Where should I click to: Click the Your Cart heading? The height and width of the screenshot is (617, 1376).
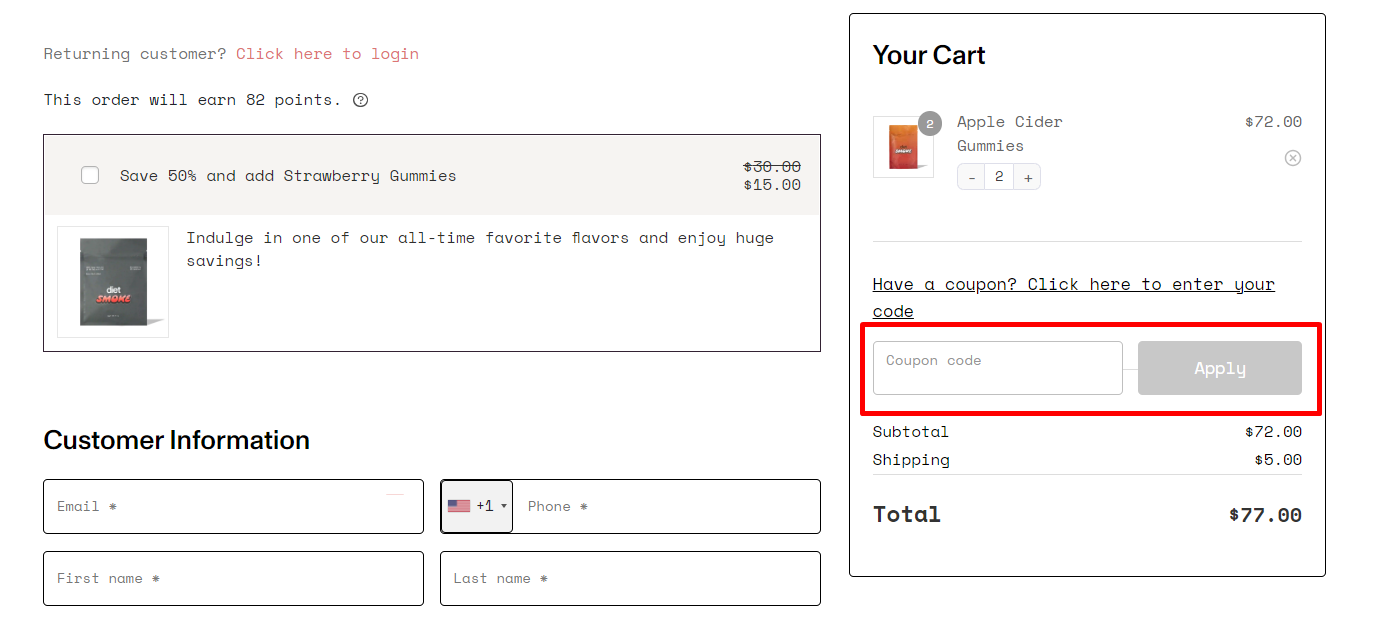point(929,55)
